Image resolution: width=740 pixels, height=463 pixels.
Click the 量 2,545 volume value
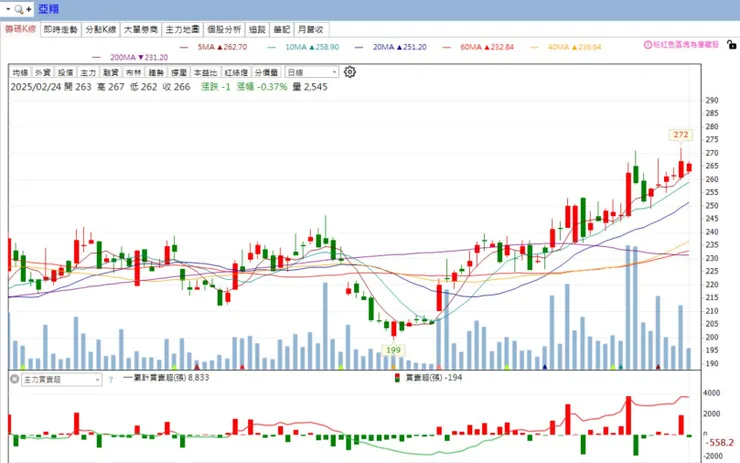tap(310, 87)
